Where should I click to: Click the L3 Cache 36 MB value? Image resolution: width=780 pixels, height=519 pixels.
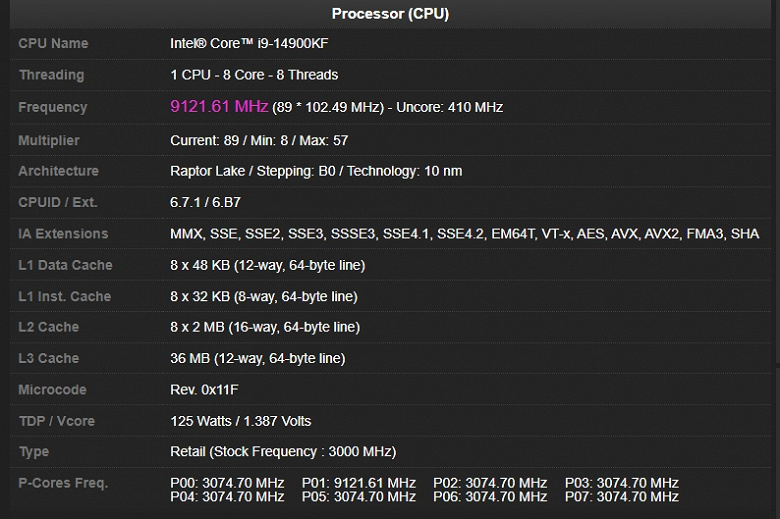tap(258, 358)
